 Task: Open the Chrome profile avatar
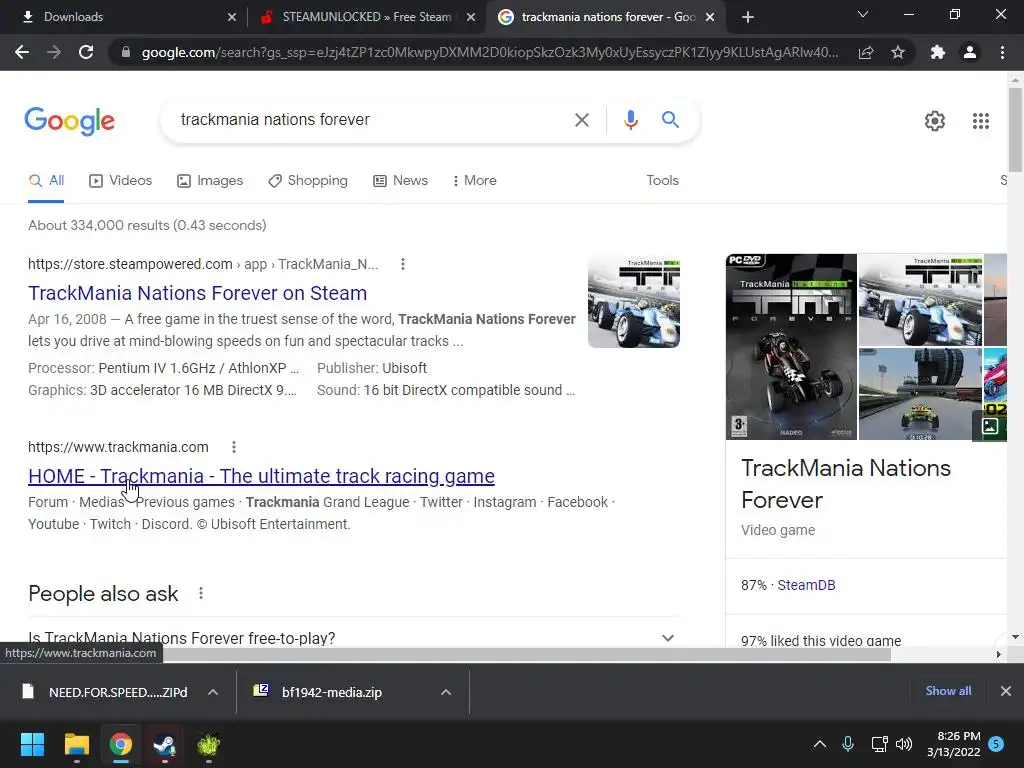pos(970,52)
